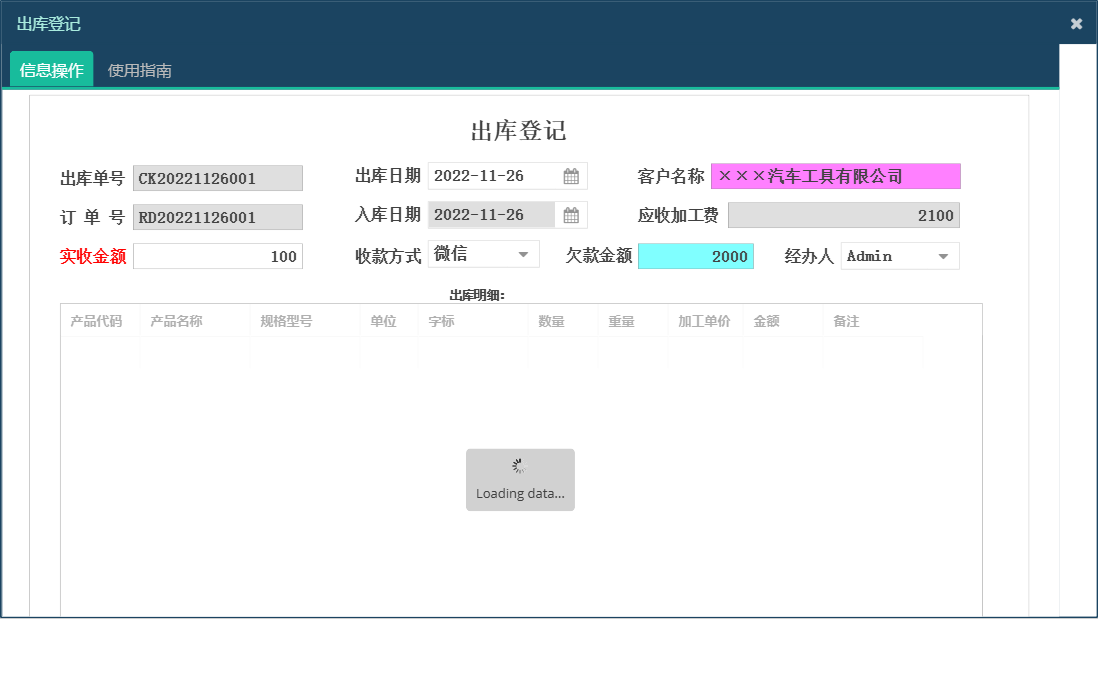Image resolution: width=1098 pixels, height=687 pixels.
Task: Click the pink 客户名称 field
Action: 835,176
